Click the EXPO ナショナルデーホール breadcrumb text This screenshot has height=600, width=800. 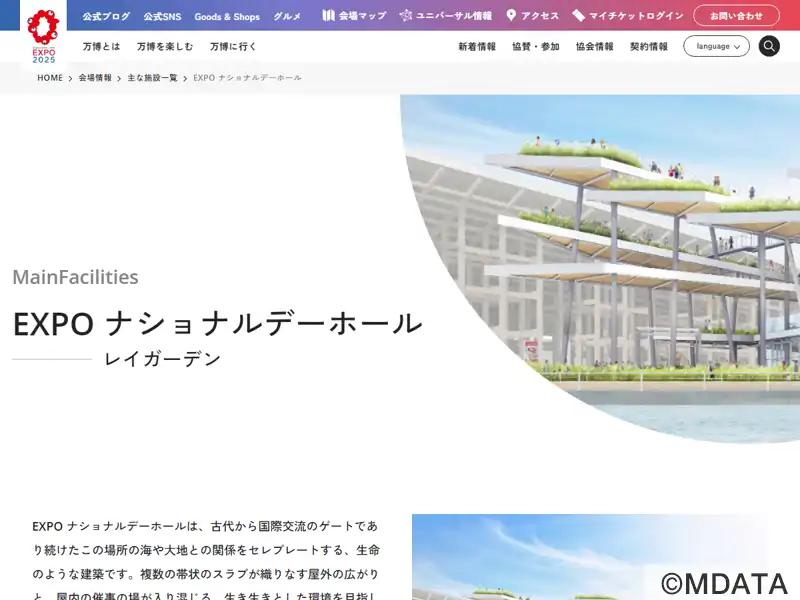pyautogui.click(x=247, y=78)
